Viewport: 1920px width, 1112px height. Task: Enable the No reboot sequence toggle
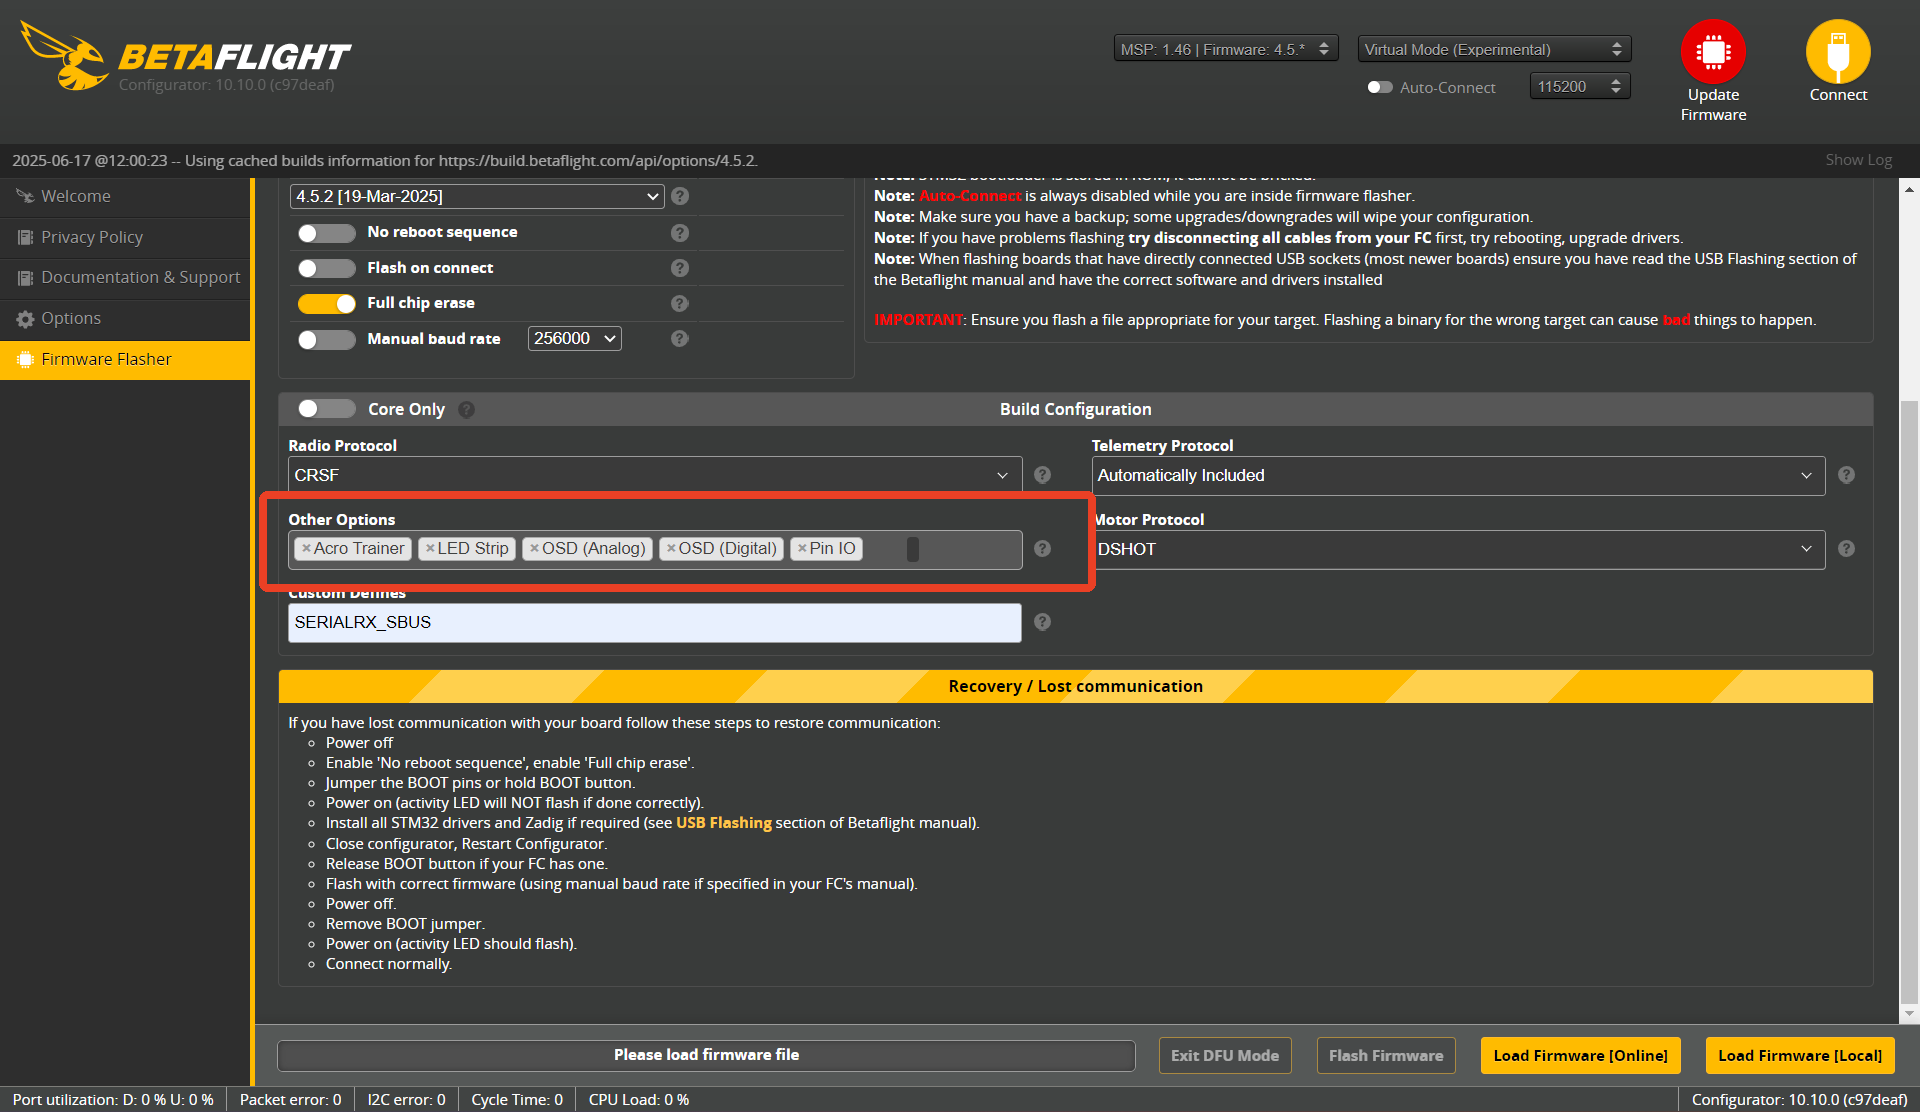coord(326,233)
